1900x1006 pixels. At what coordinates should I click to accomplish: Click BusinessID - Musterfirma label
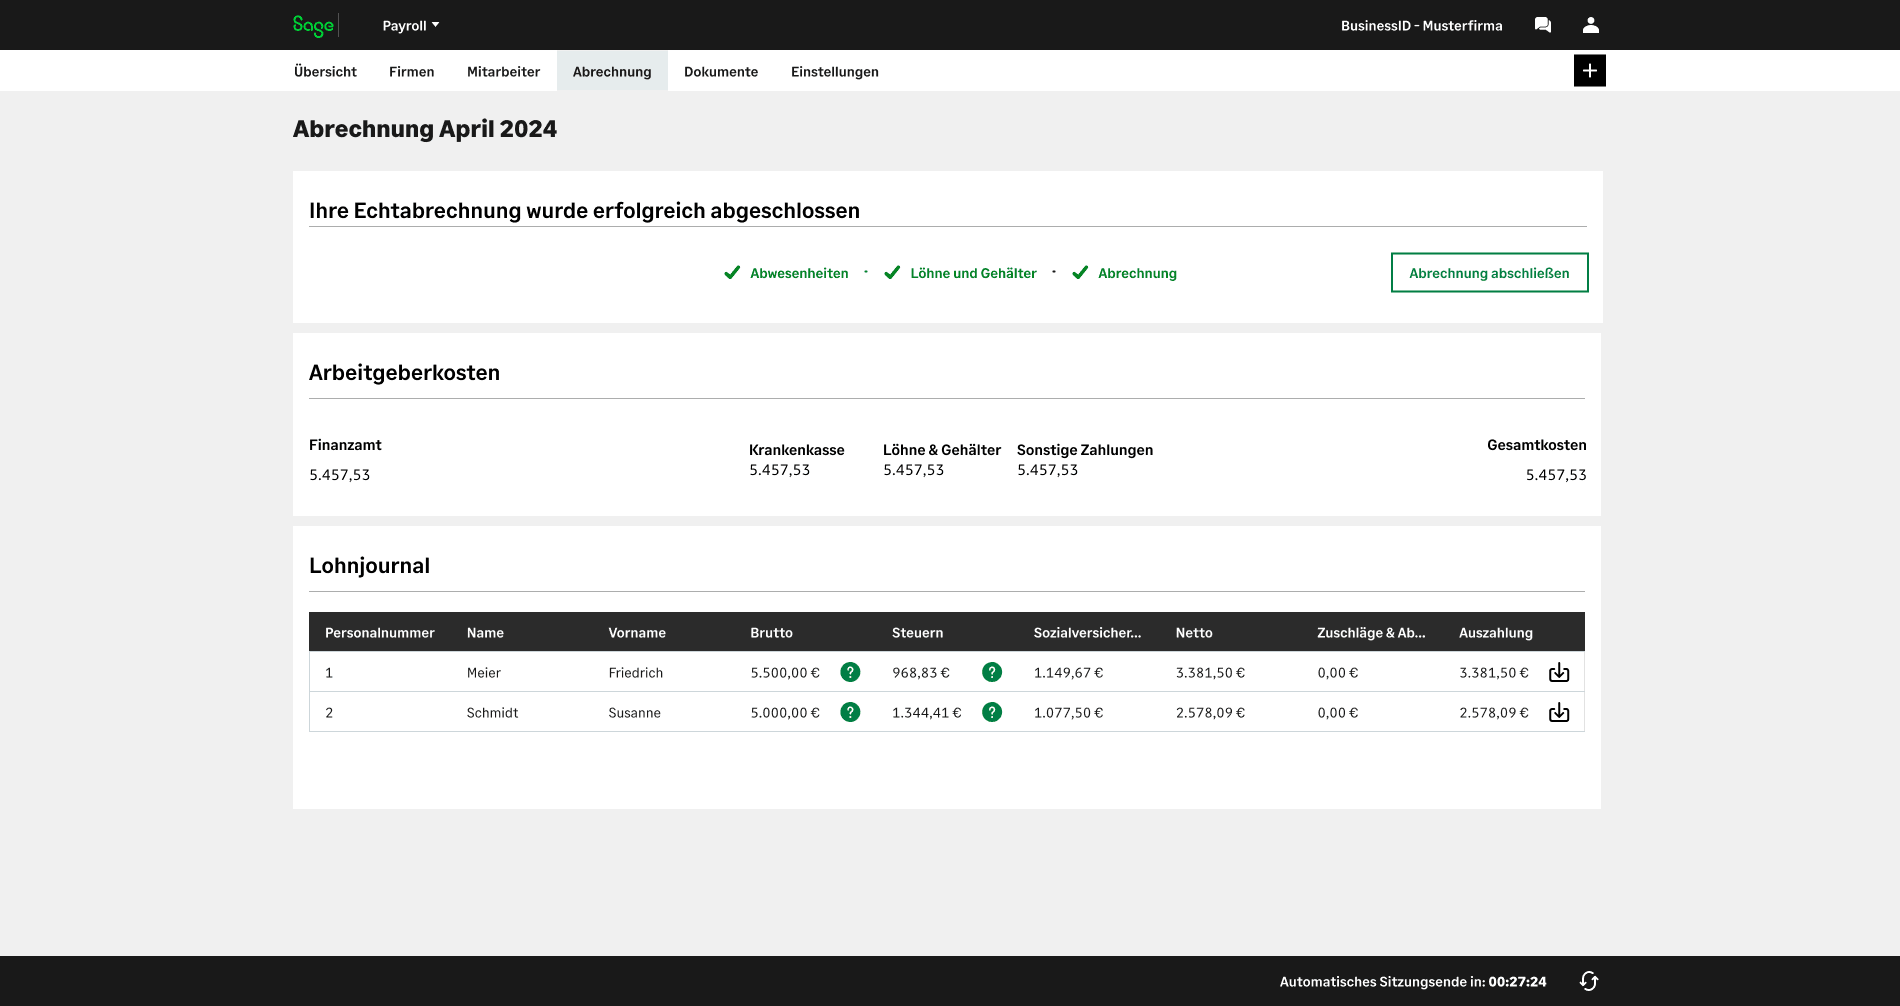click(x=1421, y=26)
